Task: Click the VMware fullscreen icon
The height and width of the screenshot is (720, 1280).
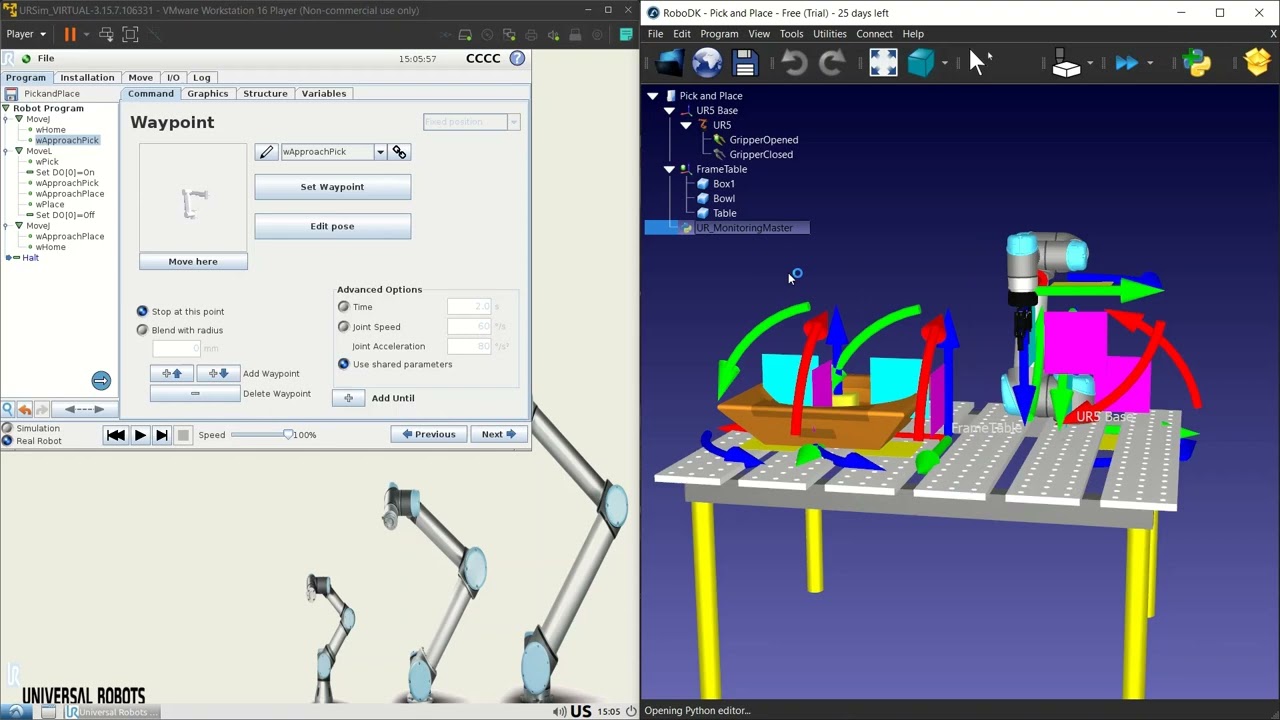Action: coord(130,34)
